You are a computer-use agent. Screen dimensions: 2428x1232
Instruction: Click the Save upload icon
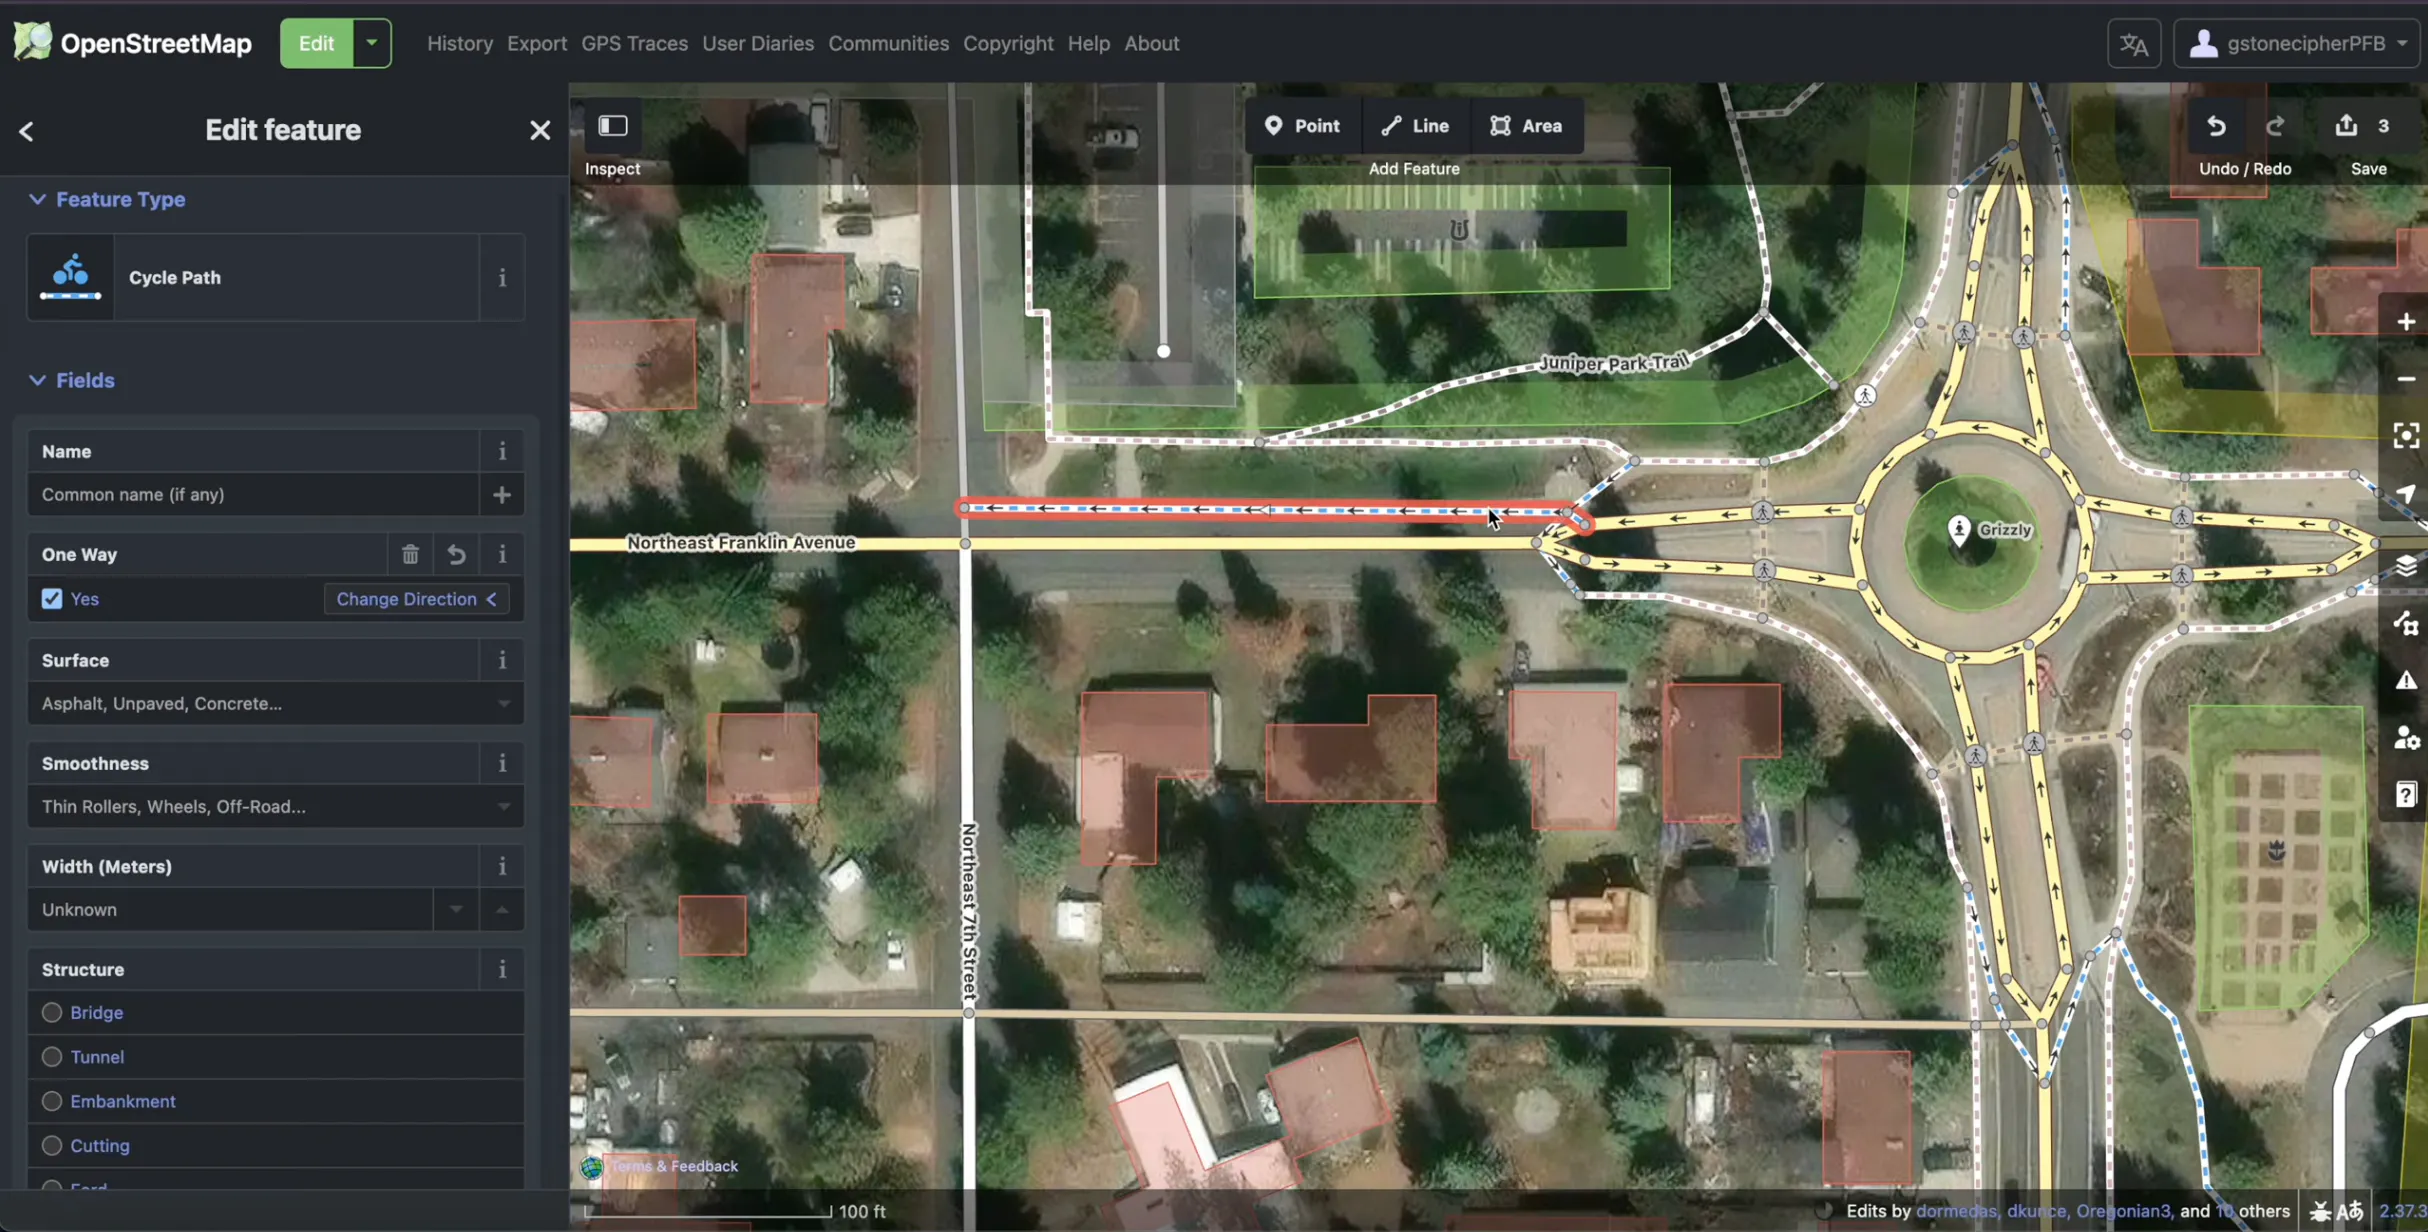coord(2346,126)
